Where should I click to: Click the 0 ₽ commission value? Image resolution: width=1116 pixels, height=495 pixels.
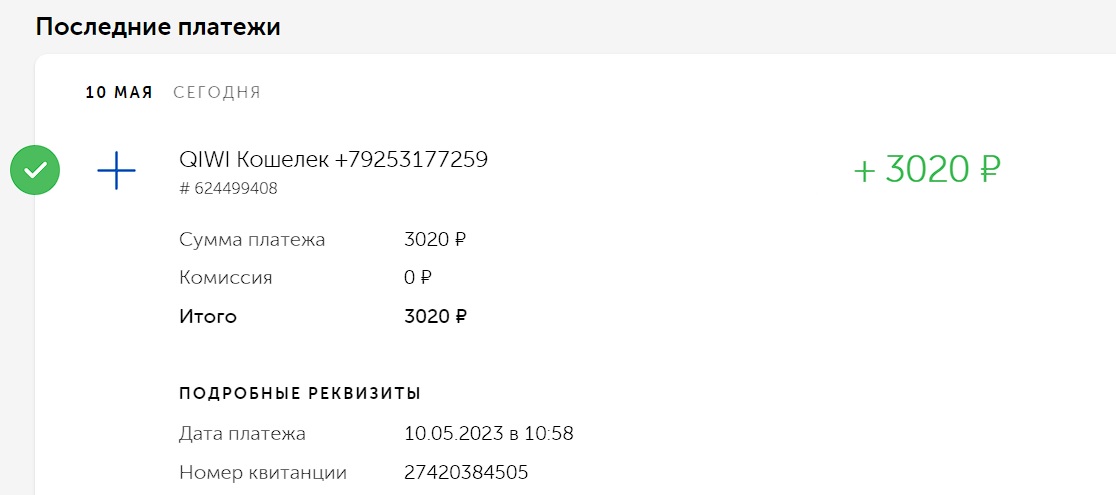[418, 278]
